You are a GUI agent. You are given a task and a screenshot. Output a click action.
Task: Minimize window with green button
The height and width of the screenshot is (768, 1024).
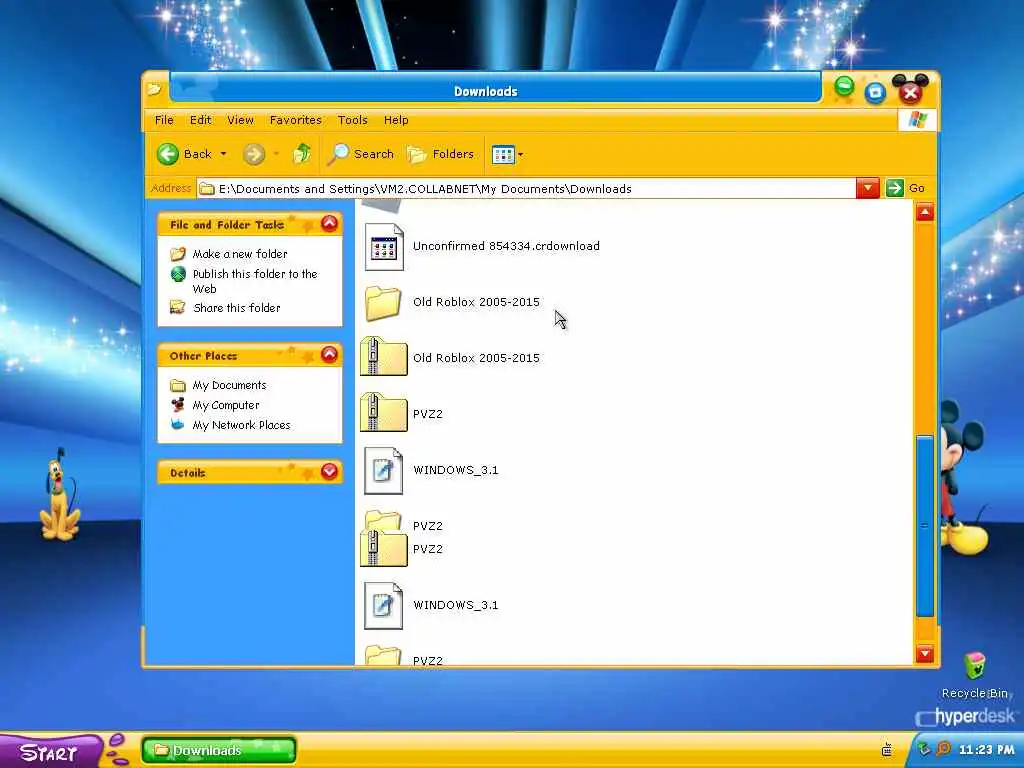844,86
